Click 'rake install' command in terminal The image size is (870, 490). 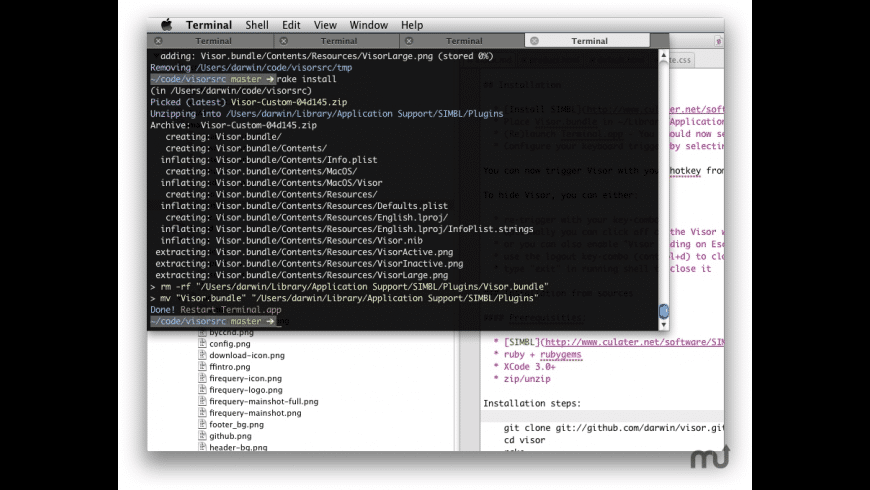tap(306, 79)
